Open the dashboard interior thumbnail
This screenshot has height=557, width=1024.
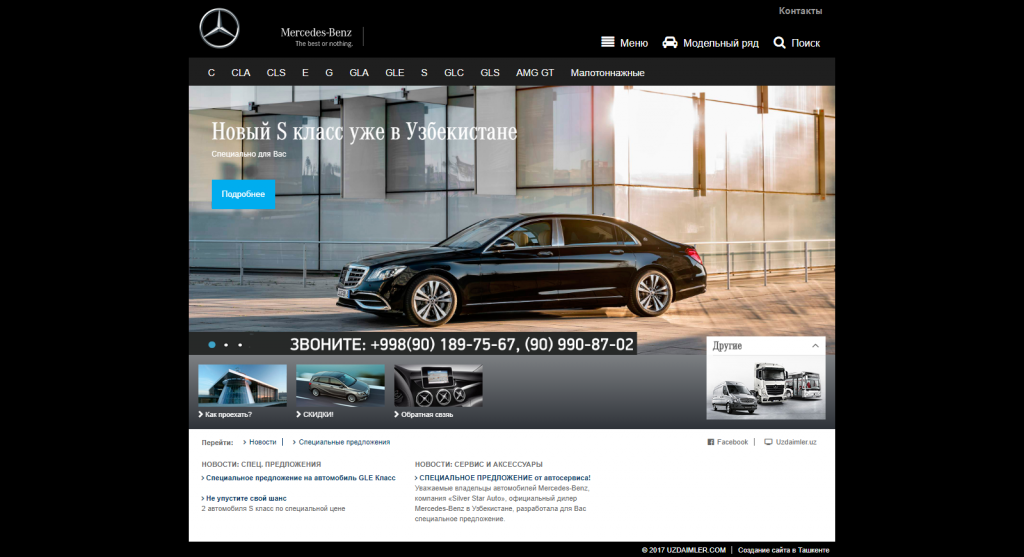[438, 385]
